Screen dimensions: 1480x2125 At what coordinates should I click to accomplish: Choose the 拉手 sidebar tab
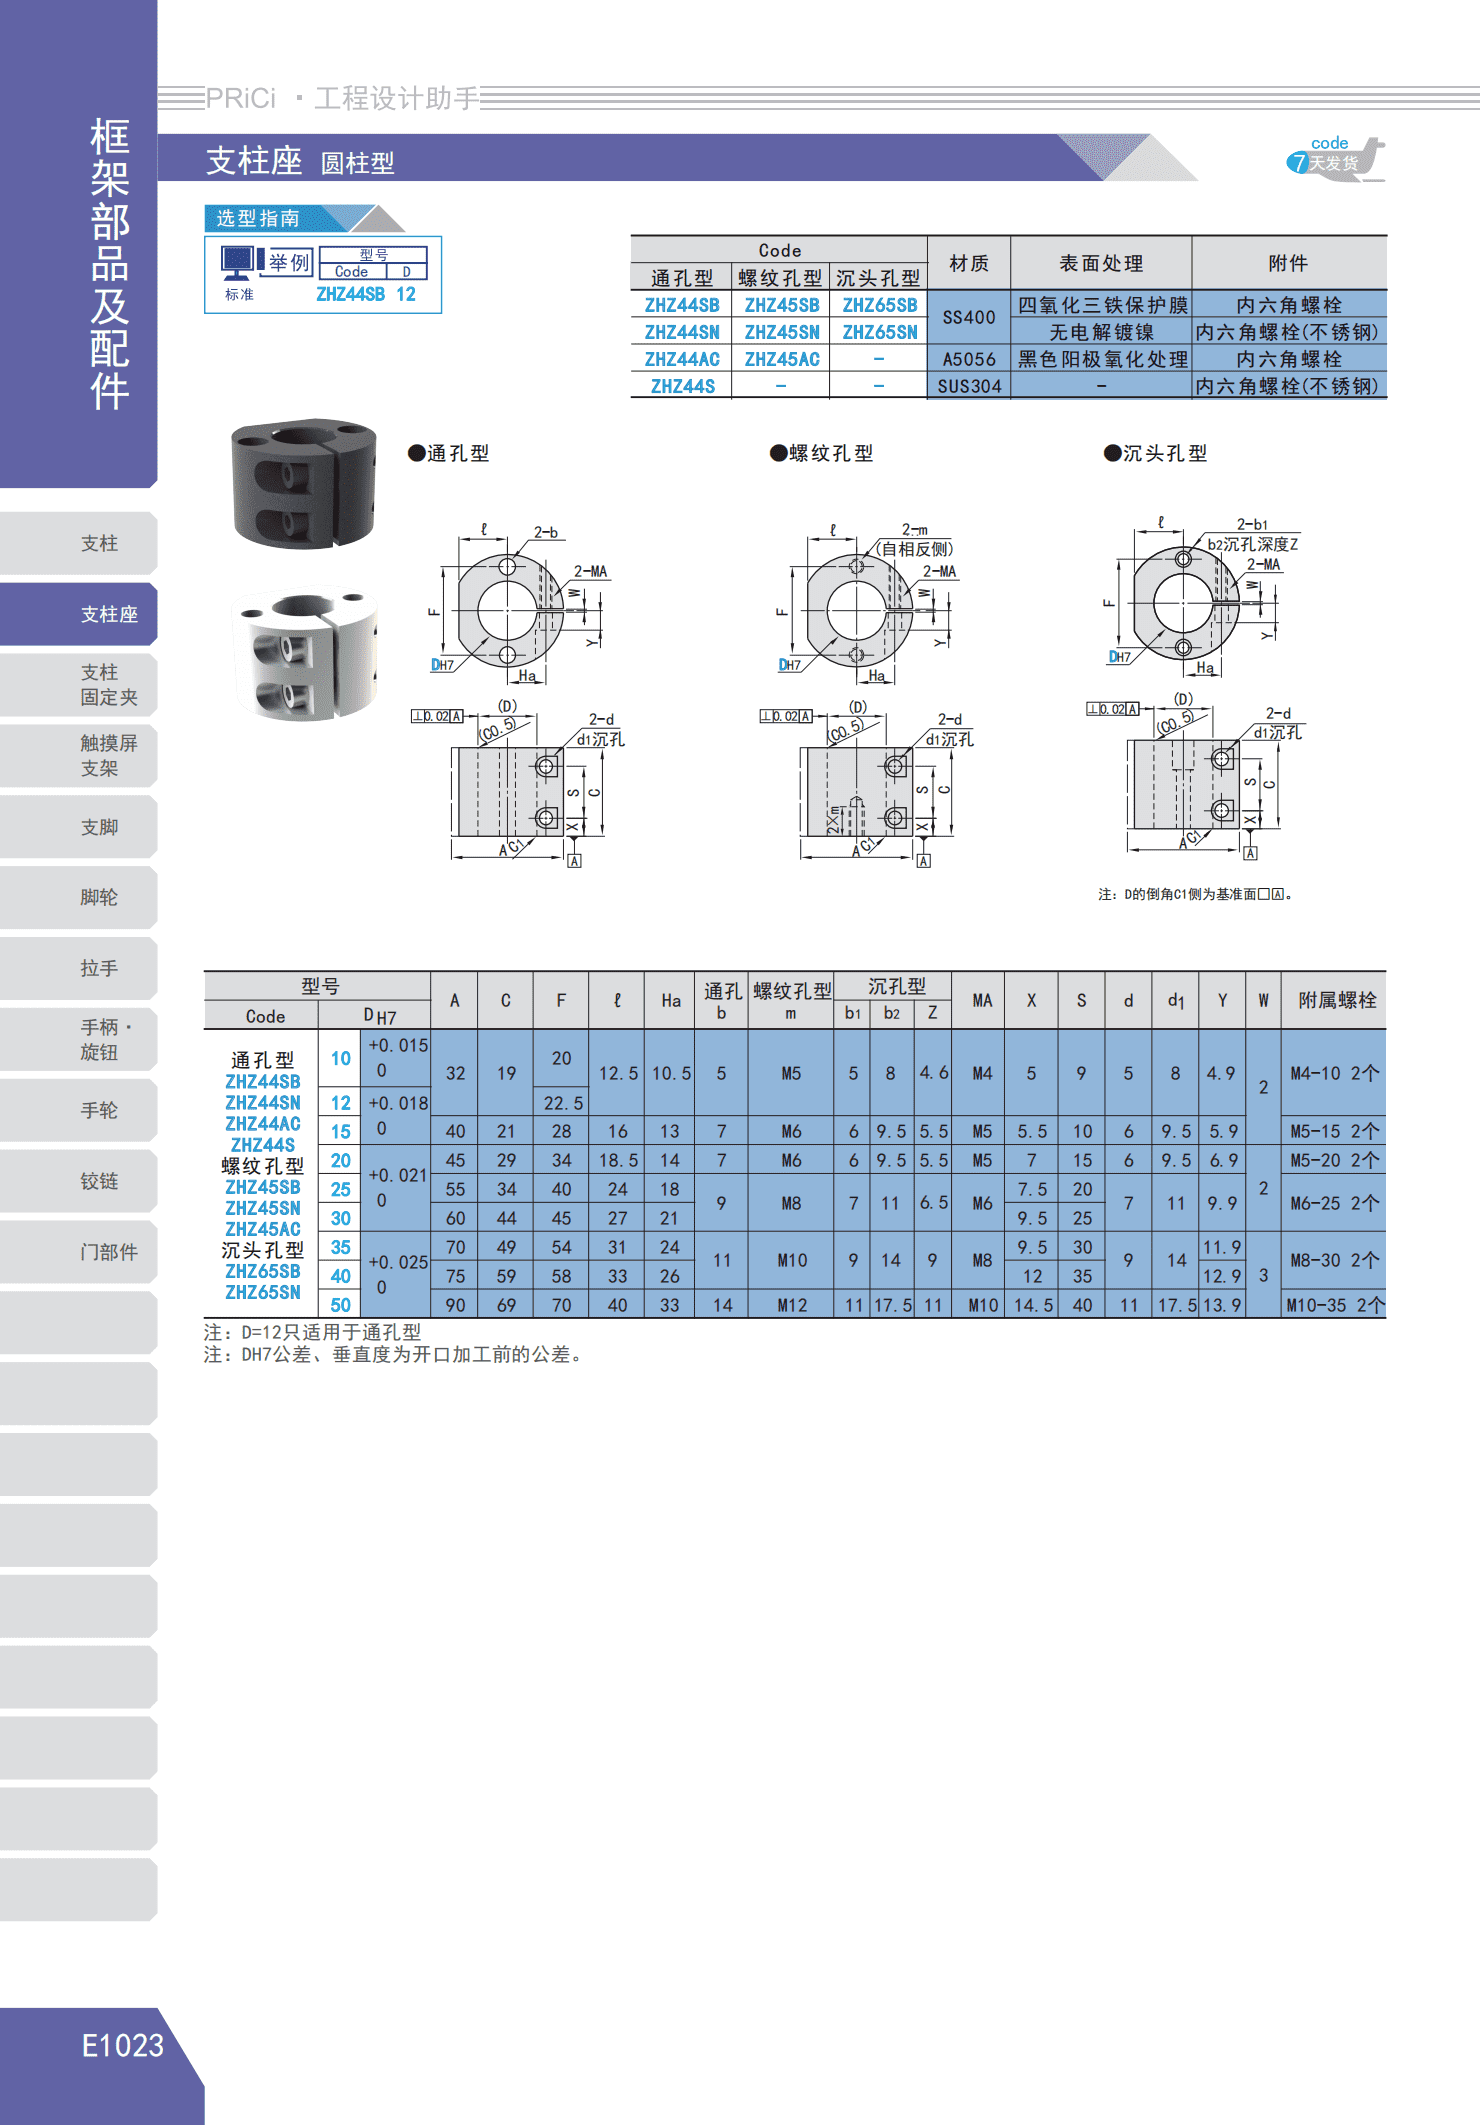(x=78, y=968)
